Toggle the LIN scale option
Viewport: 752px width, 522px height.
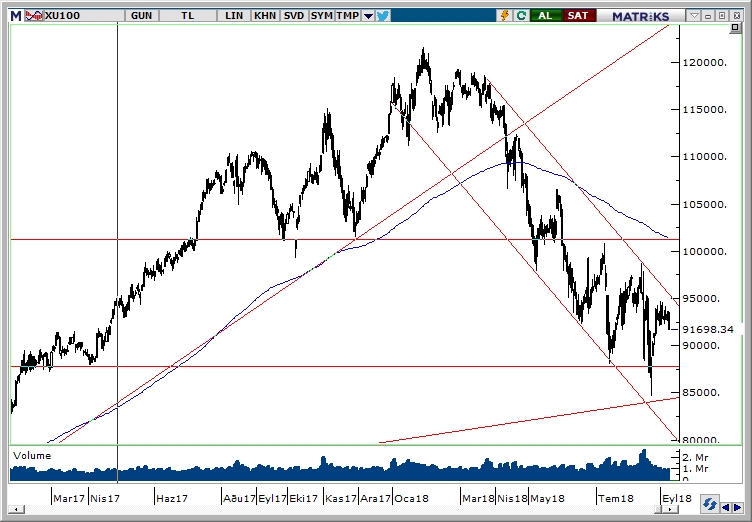tap(234, 16)
